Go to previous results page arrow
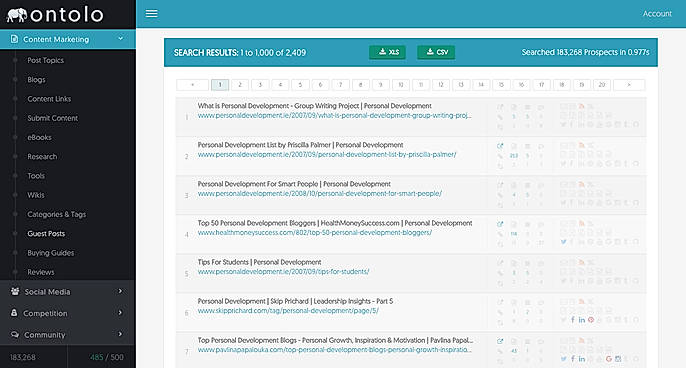Screen dimensions: 686x368 pyautogui.click(x=192, y=85)
